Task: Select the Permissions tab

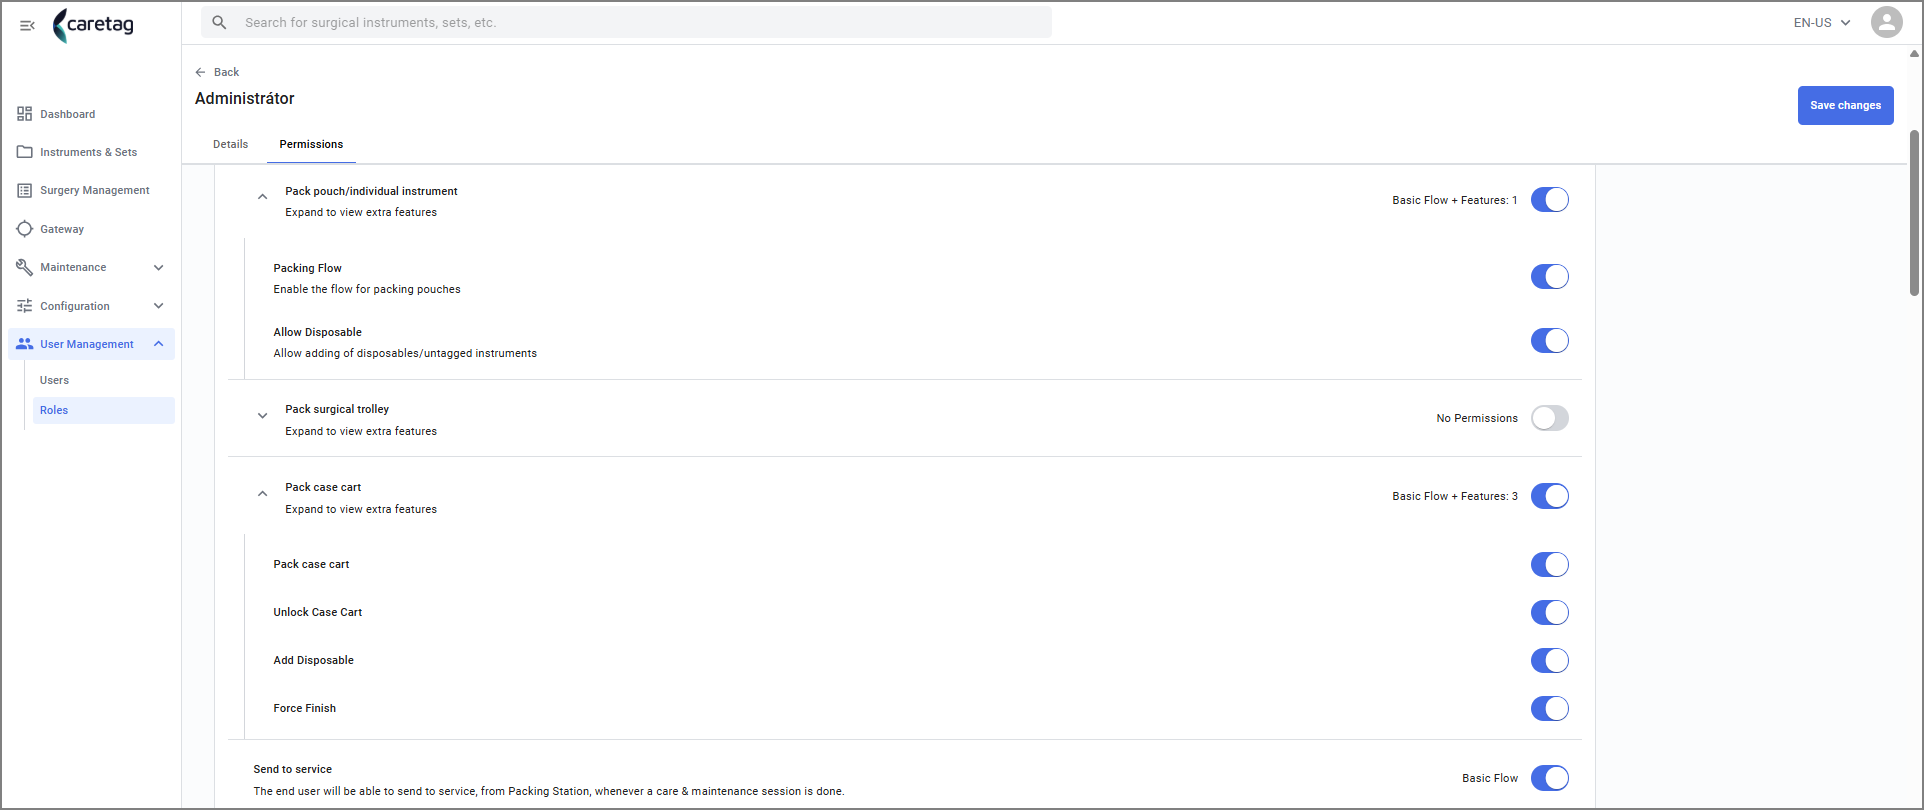Action: (311, 144)
